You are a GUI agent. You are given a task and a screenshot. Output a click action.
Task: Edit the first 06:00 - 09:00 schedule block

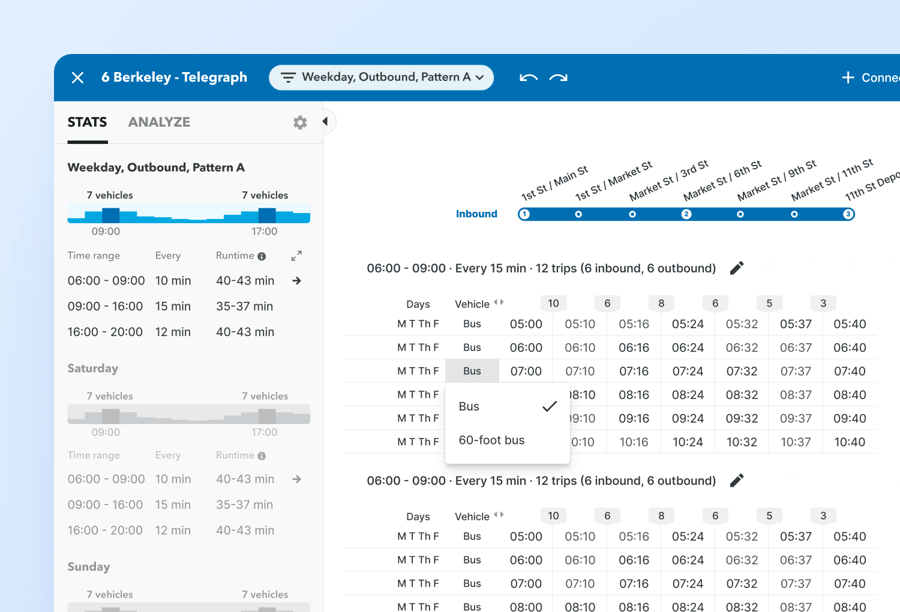click(737, 268)
